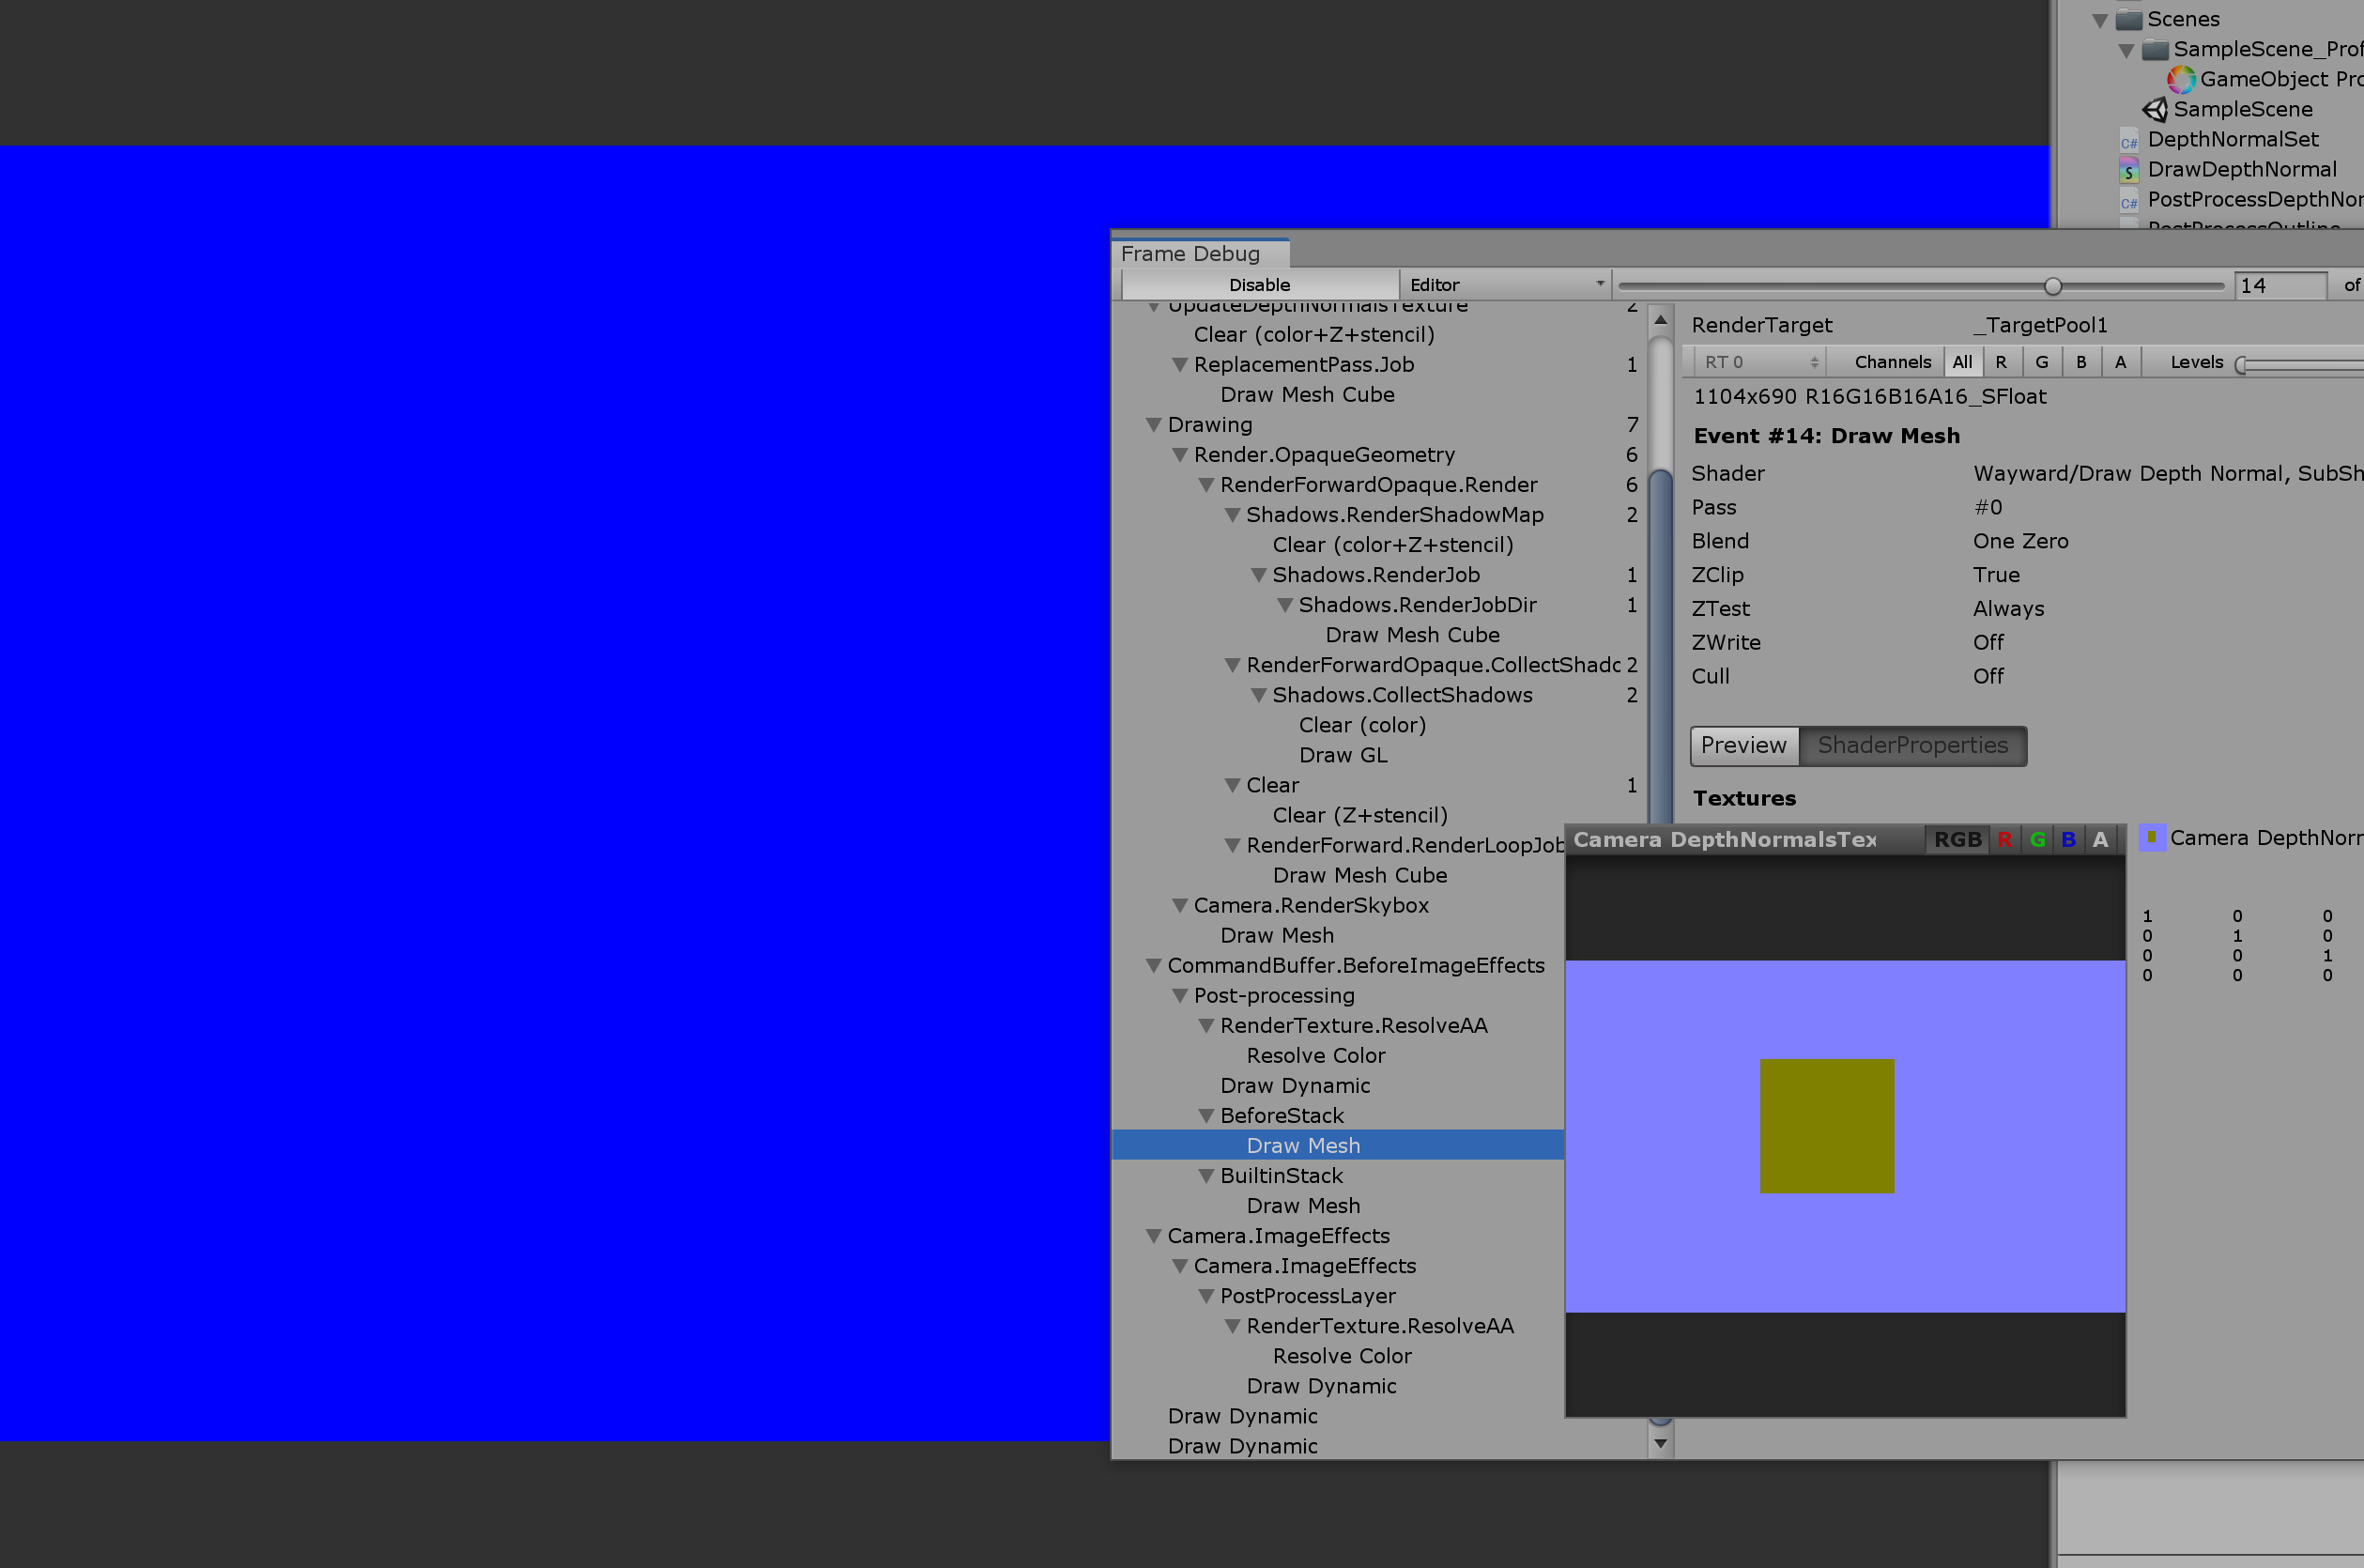Click the SampleScene Unity scene icon
Image resolution: width=2364 pixels, height=1568 pixels.
pyautogui.click(x=2155, y=109)
